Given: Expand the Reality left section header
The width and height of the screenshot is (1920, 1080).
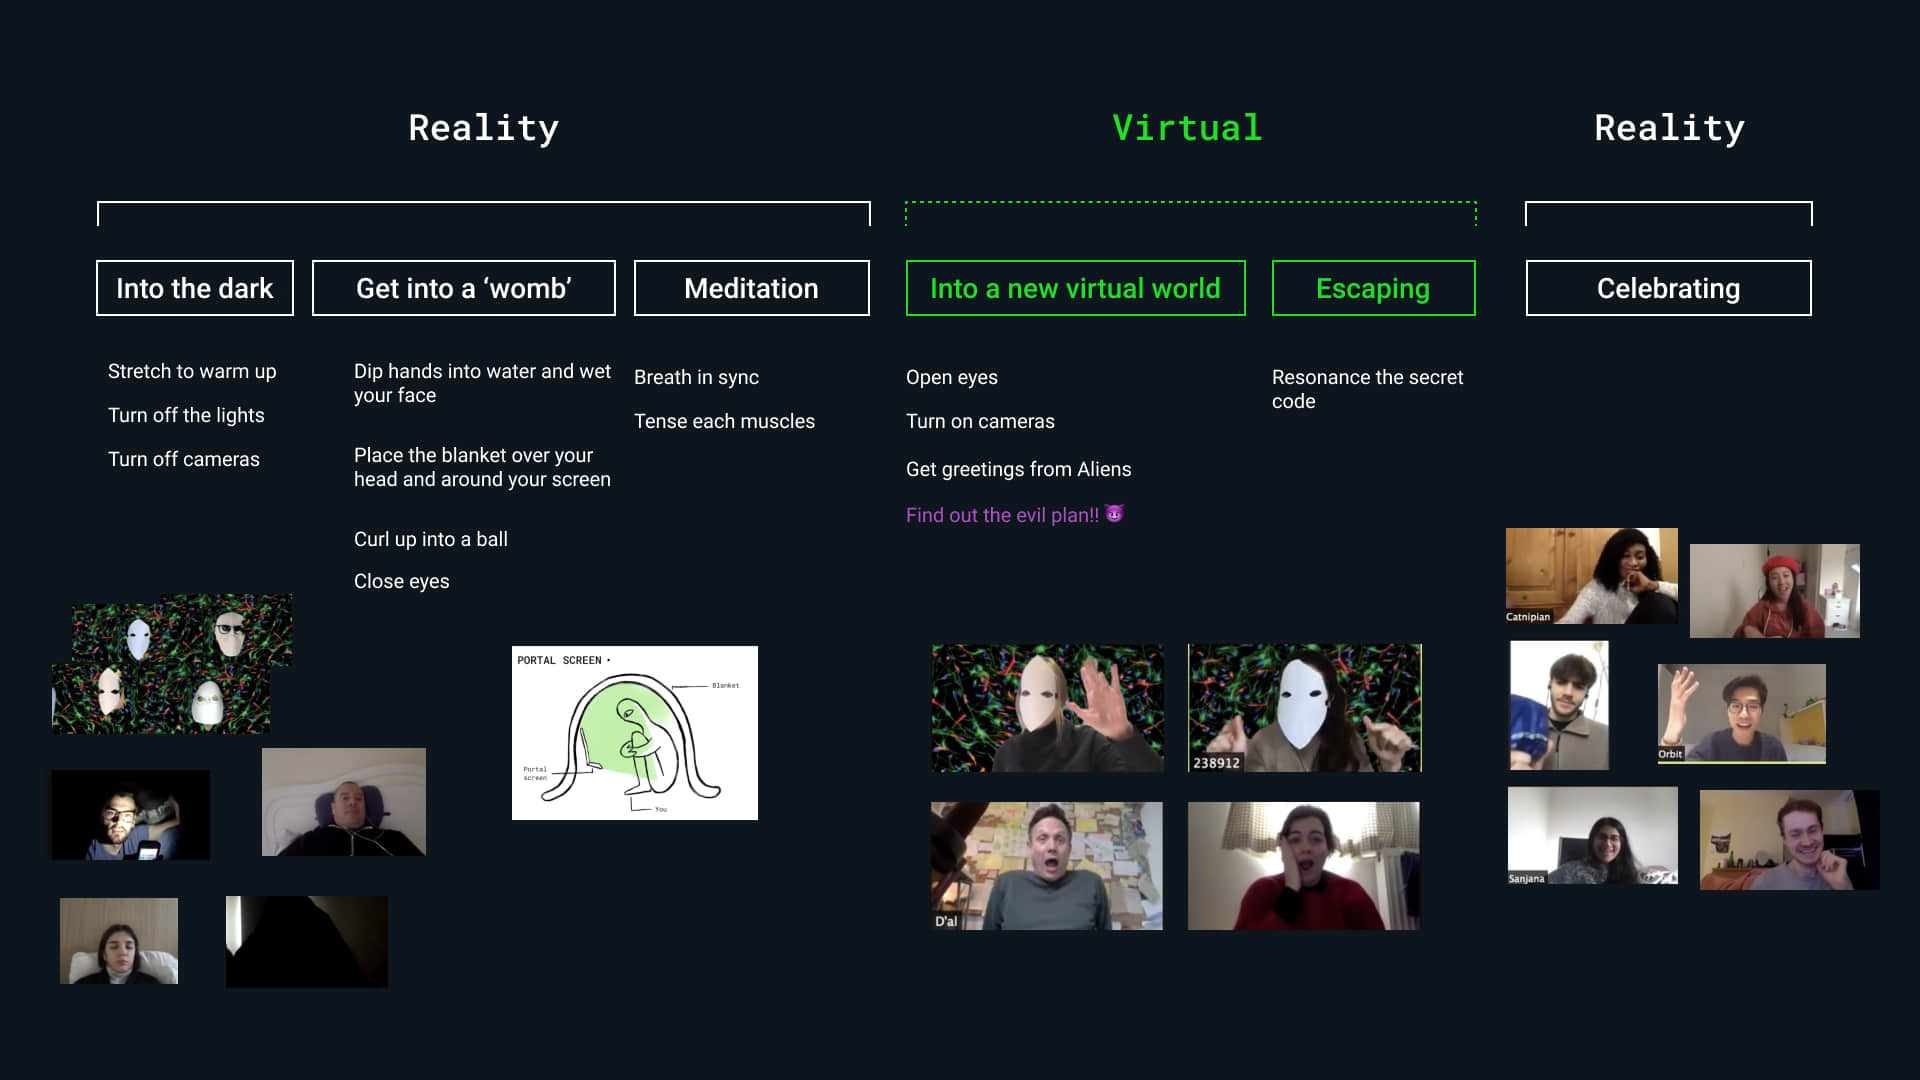Looking at the screenshot, I should coord(483,128).
